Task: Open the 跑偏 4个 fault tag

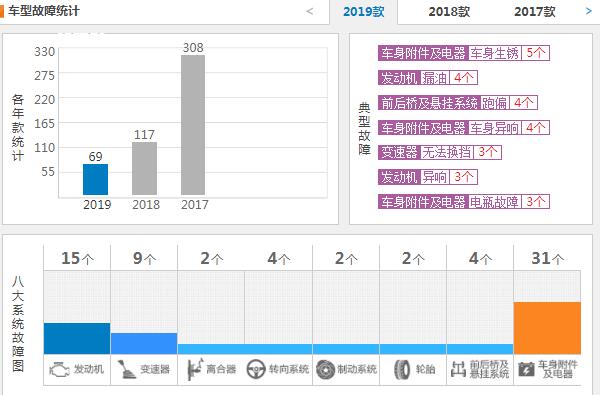Action: pos(458,103)
